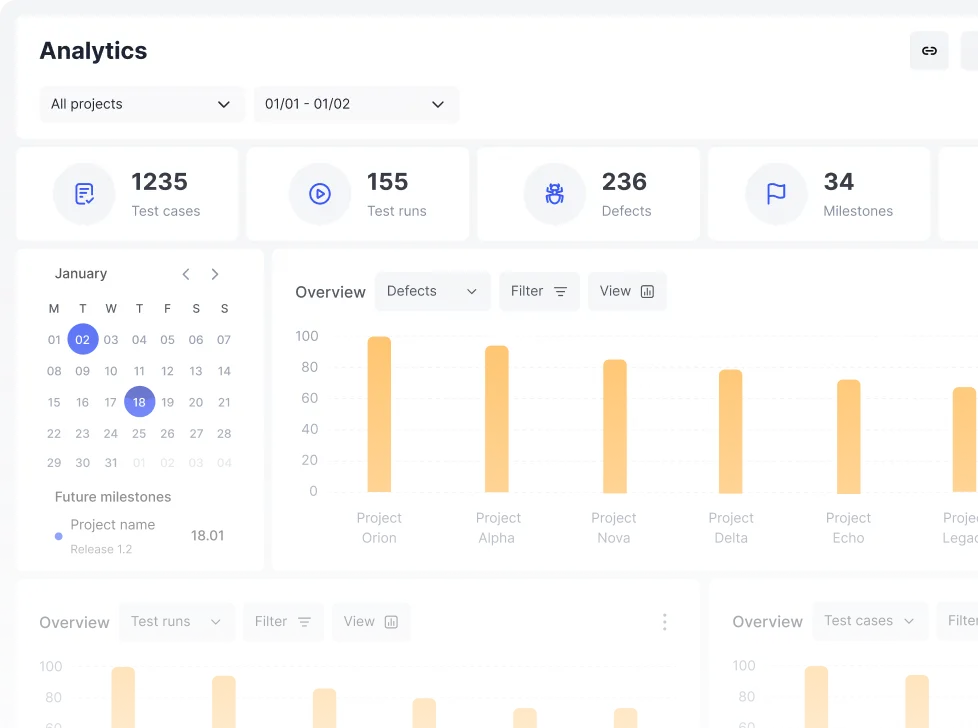Click Filter button in Defects overview

pos(539,291)
